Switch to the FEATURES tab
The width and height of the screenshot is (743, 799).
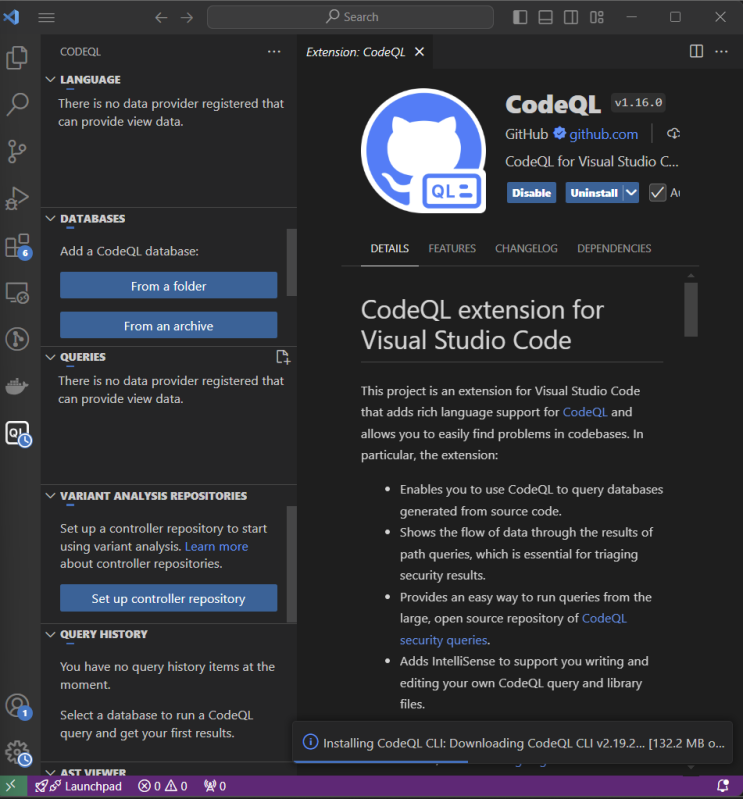(x=452, y=248)
